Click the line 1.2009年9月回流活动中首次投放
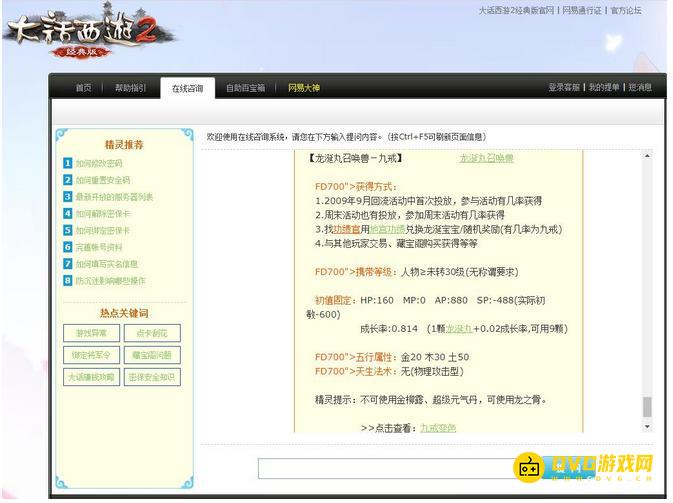Screen dimensions: 673x503 click(428, 201)
